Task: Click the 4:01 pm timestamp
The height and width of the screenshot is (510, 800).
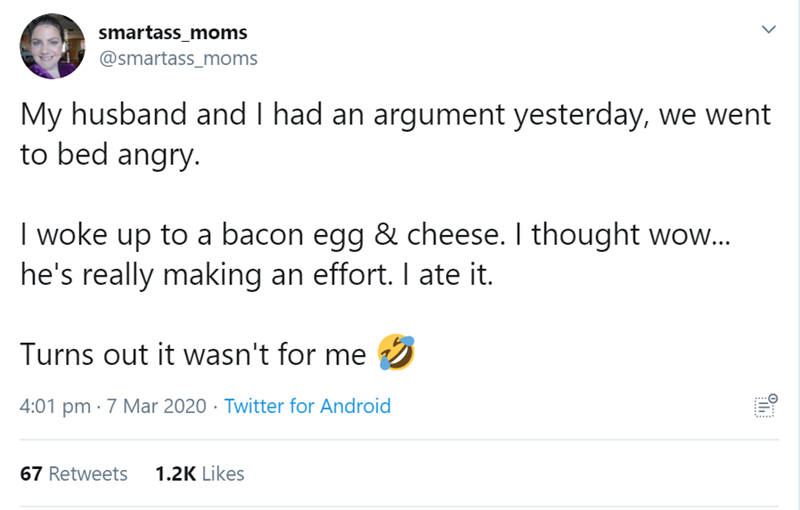Action: point(55,407)
